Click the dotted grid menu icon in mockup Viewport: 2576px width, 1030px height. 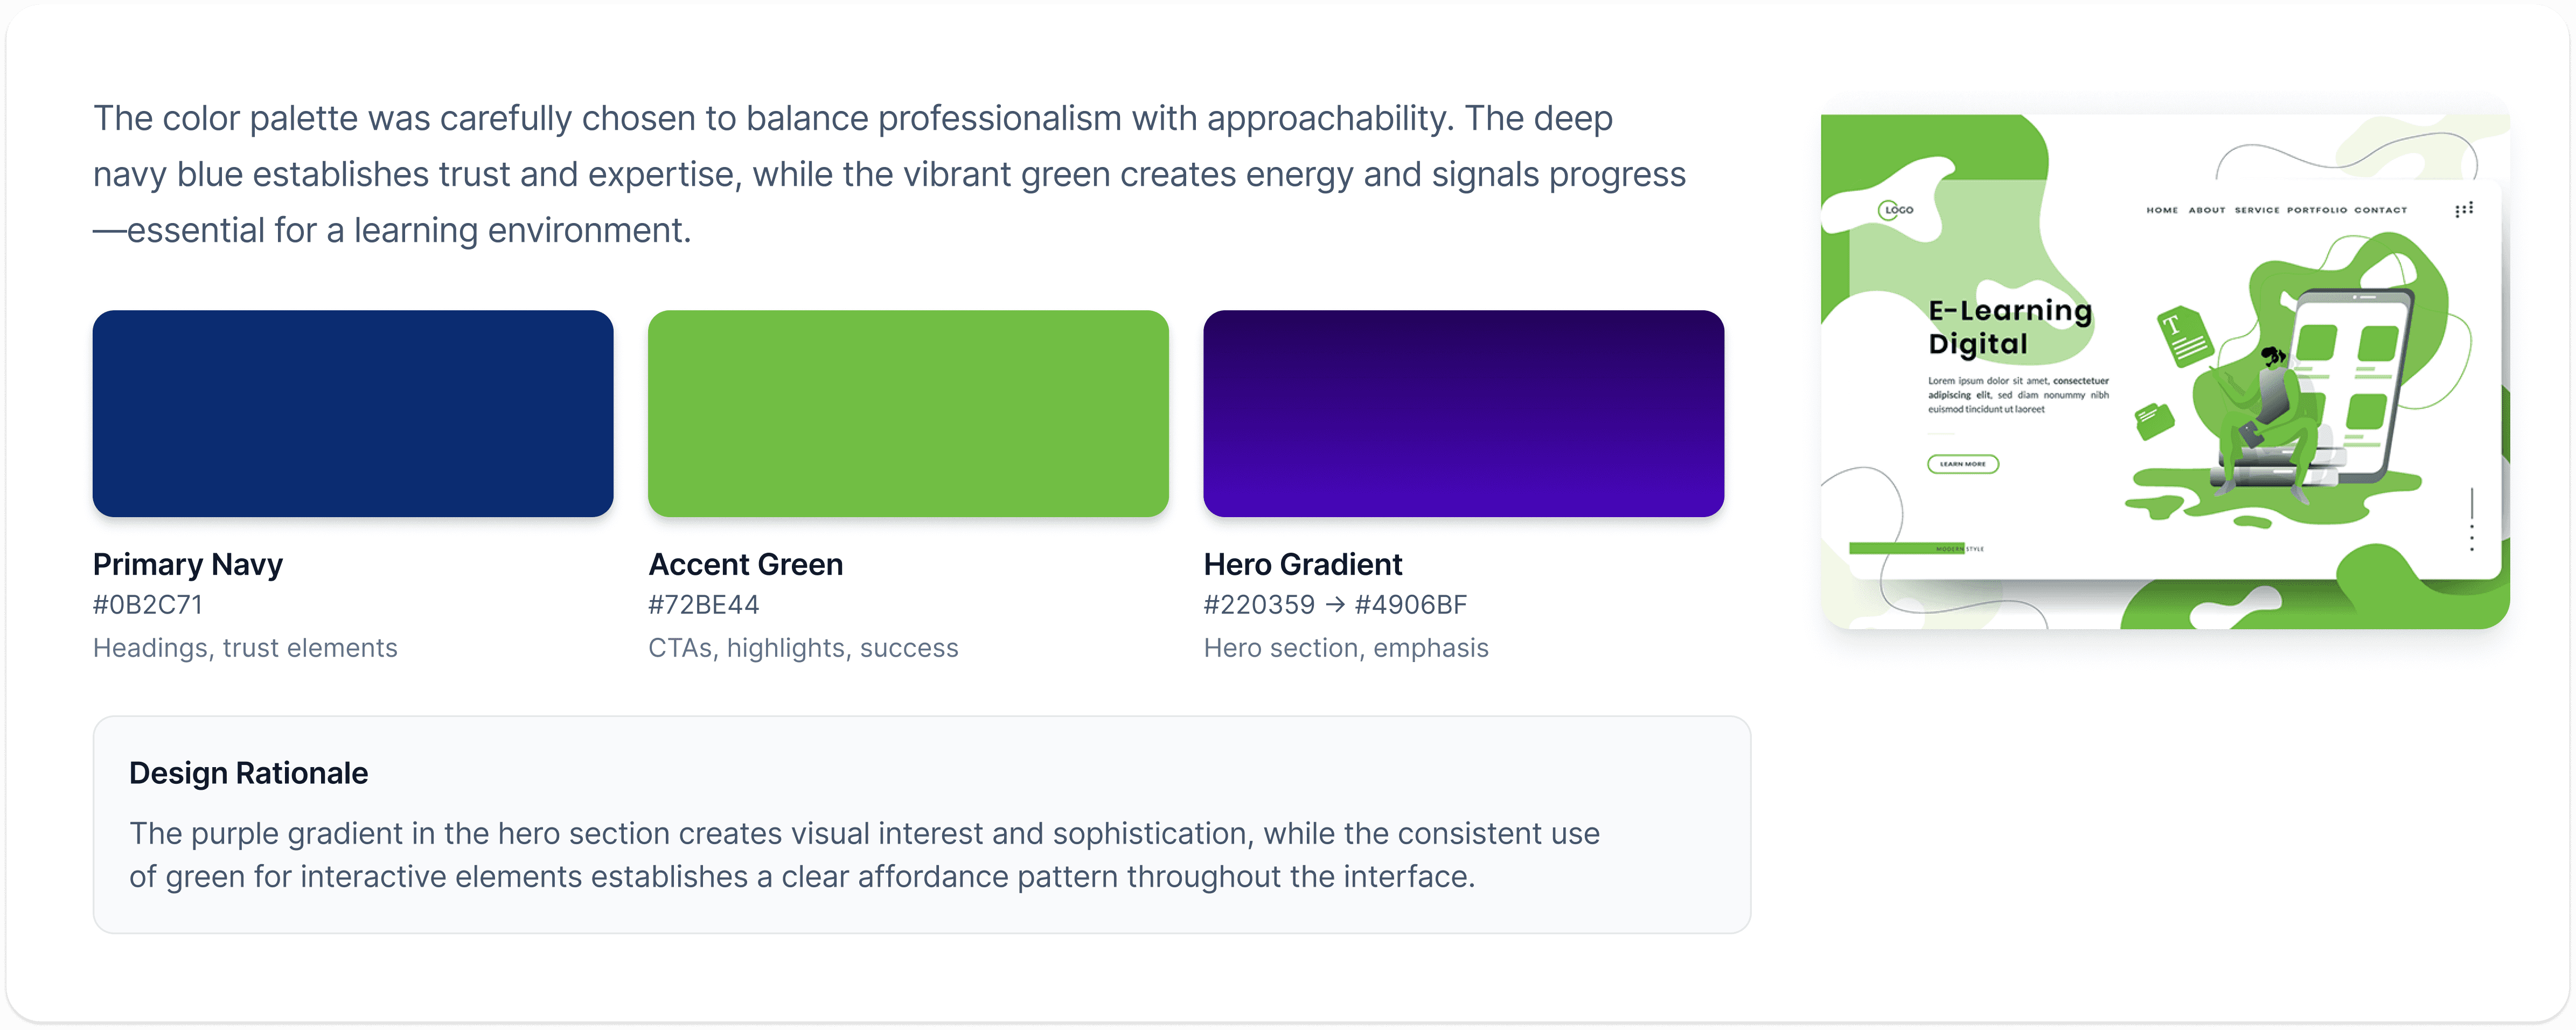click(2464, 209)
